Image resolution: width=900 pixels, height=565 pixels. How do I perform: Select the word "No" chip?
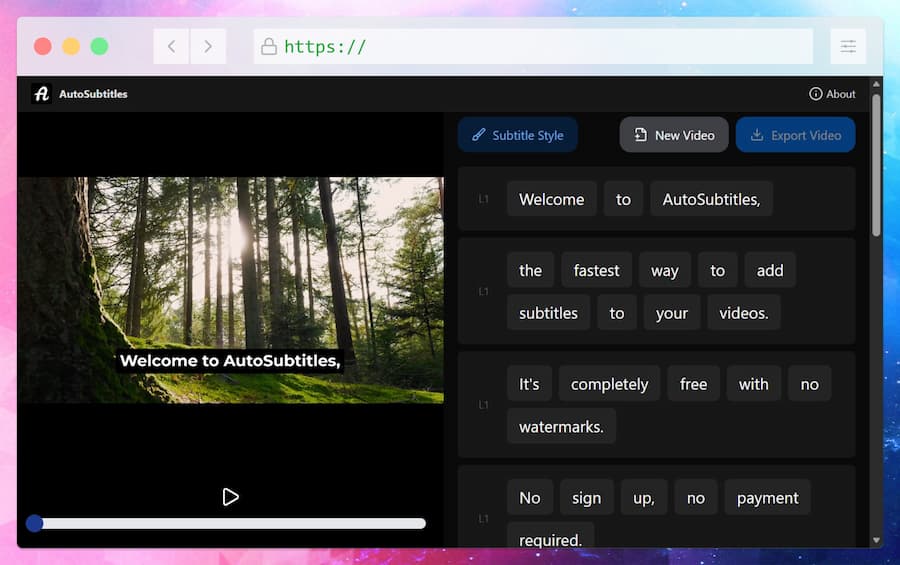pyautogui.click(x=530, y=497)
